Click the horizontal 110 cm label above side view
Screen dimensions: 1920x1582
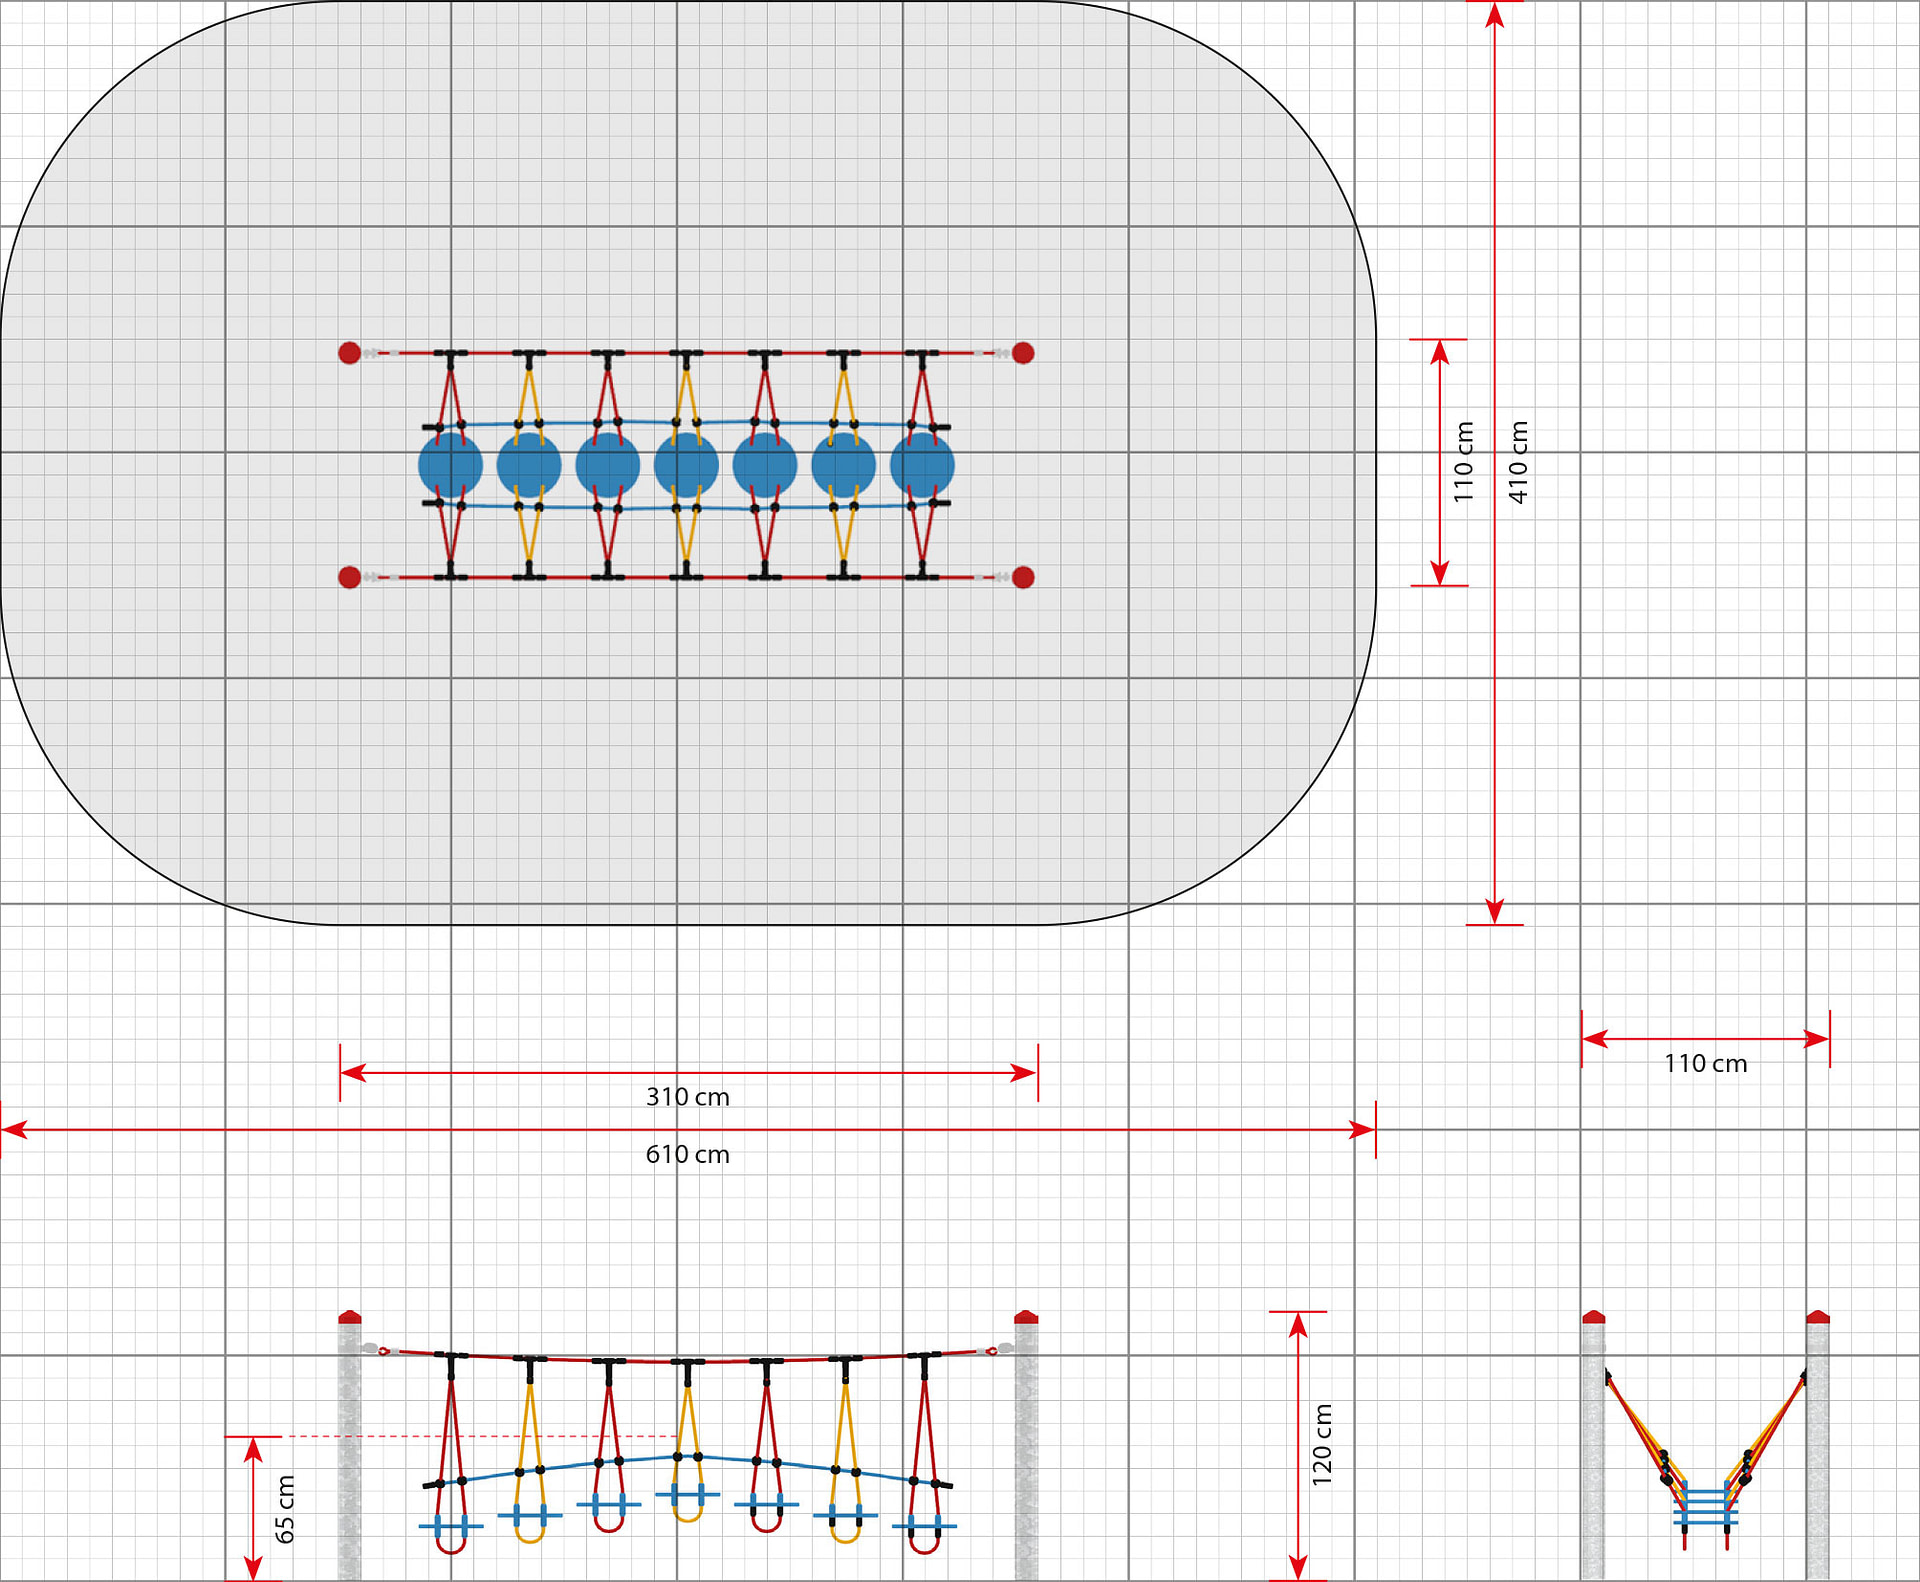click(1705, 1064)
